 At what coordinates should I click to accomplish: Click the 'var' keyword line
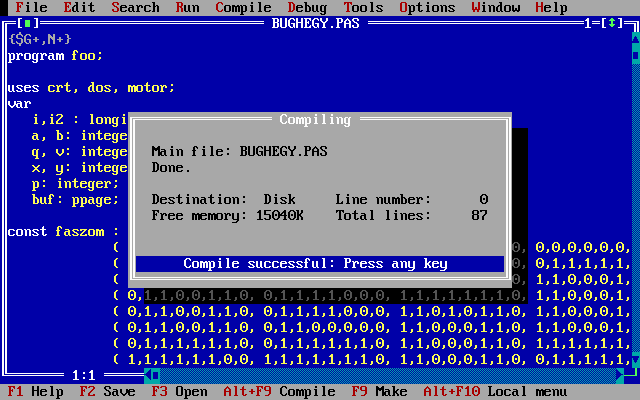coord(20,104)
